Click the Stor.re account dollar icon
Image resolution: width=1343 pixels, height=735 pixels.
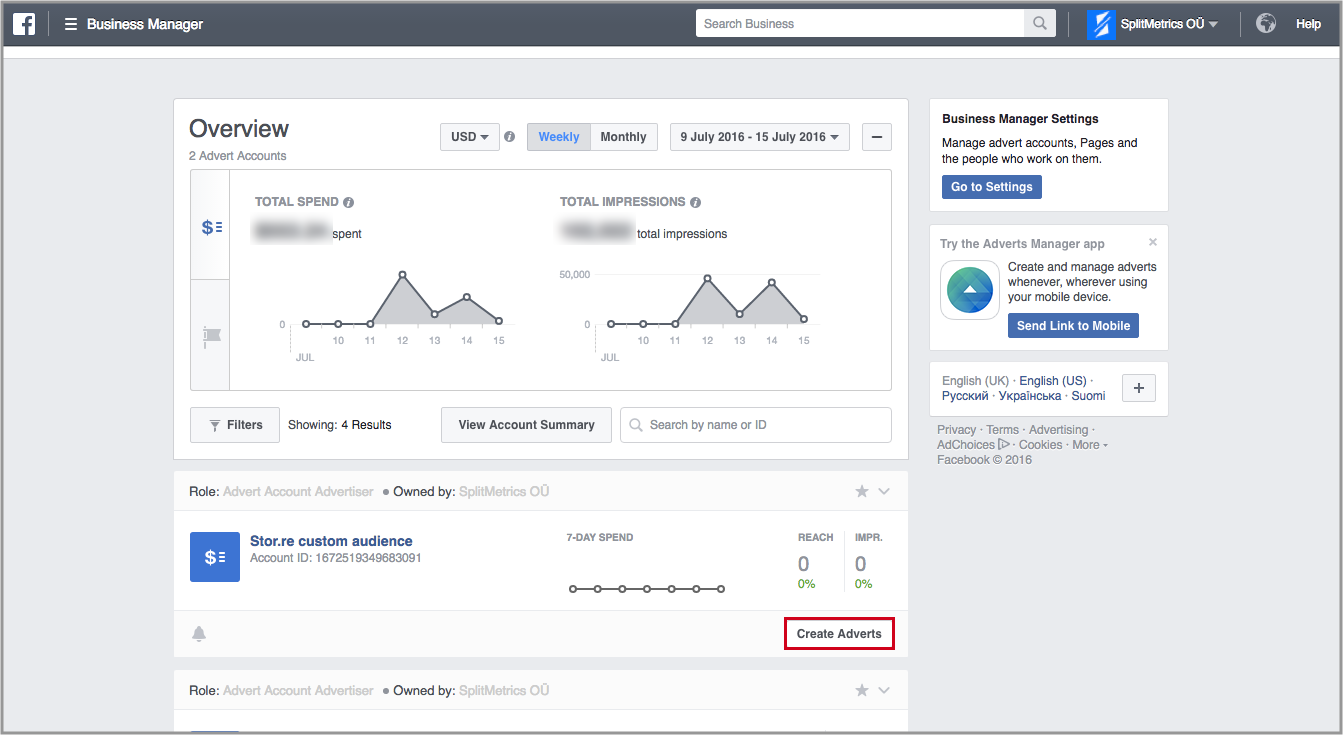click(215, 557)
